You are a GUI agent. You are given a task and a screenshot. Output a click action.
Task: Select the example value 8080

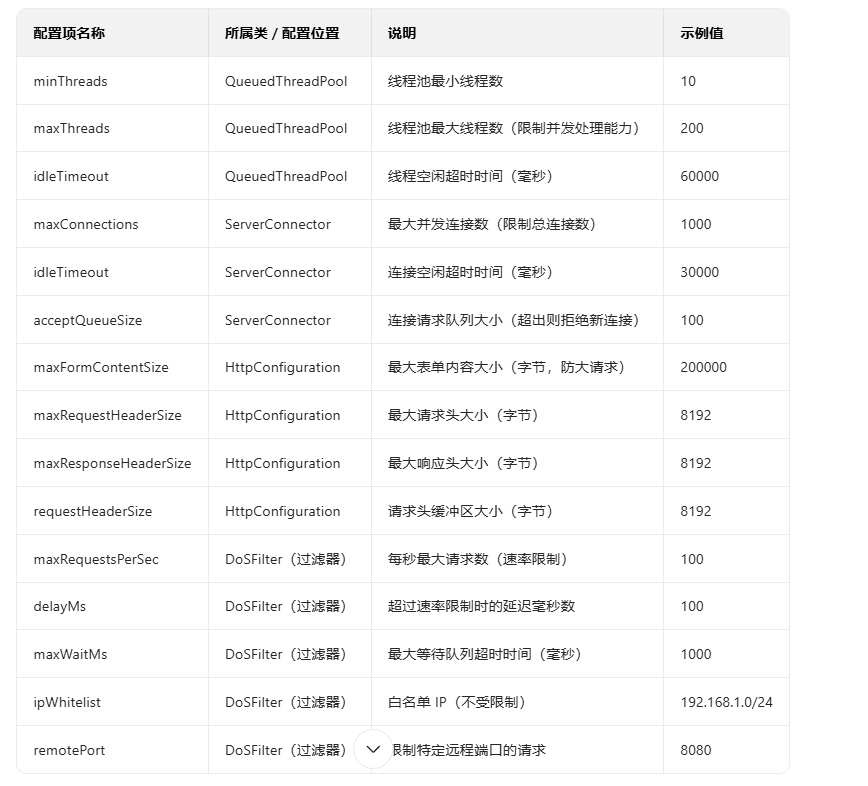point(696,751)
